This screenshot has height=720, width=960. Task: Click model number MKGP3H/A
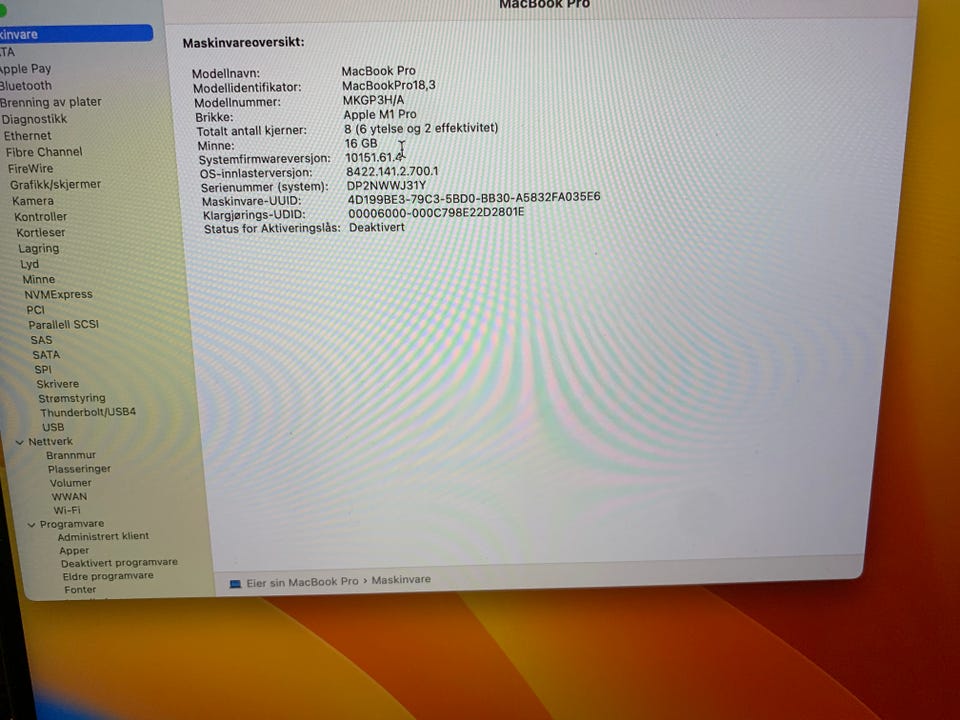(373, 100)
